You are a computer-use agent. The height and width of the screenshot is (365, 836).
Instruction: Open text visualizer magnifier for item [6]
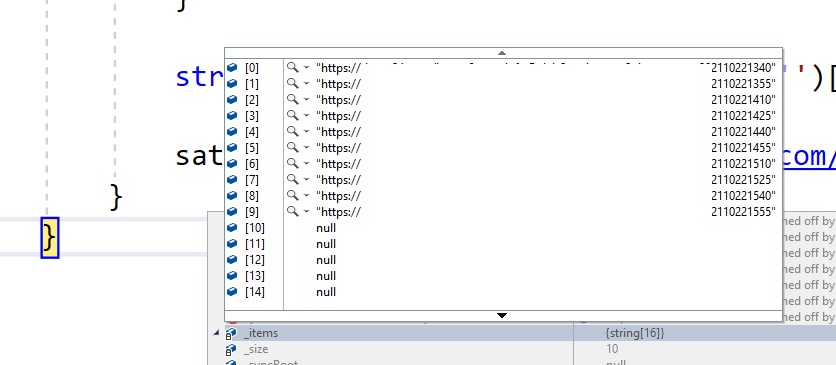click(292, 163)
